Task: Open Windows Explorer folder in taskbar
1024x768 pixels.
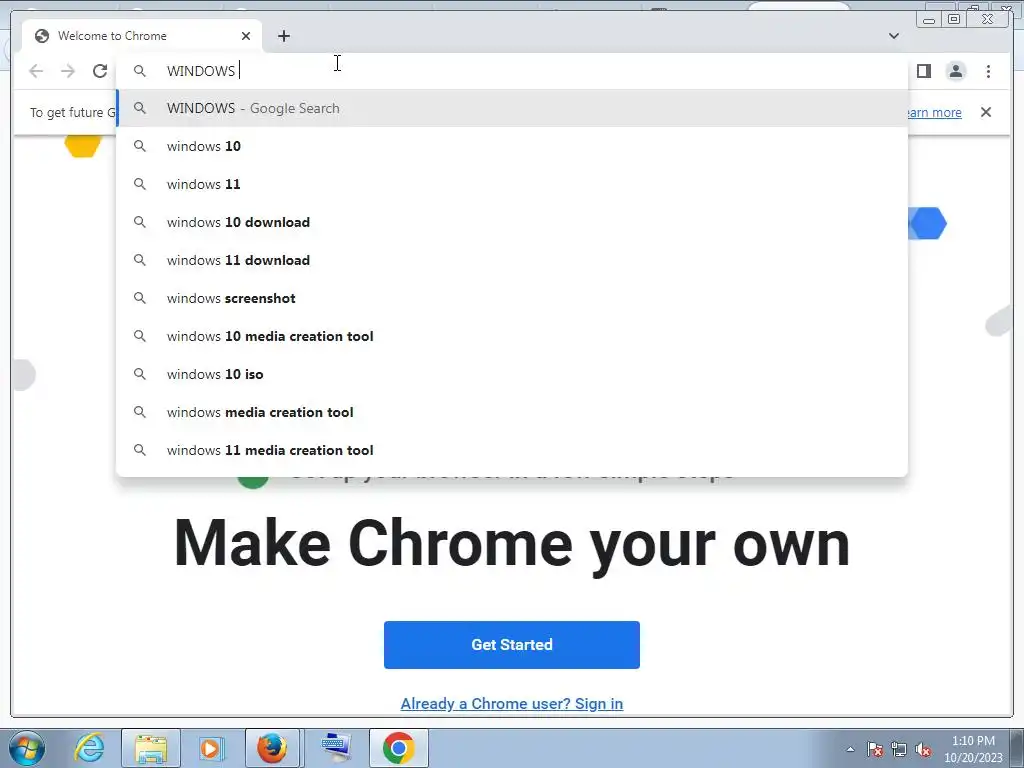Action: (x=152, y=748)
